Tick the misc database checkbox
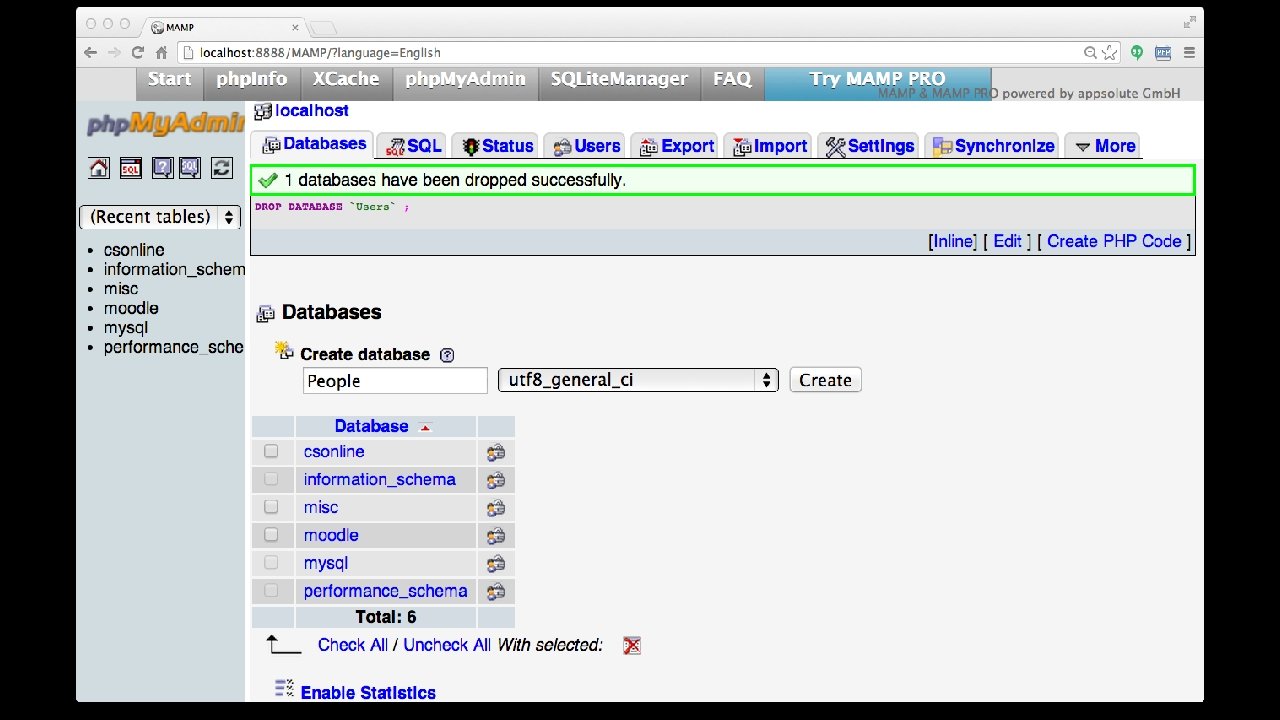The width and height of the screenshot is (1280, 720). pyautogui.click(x=271, y=507)
